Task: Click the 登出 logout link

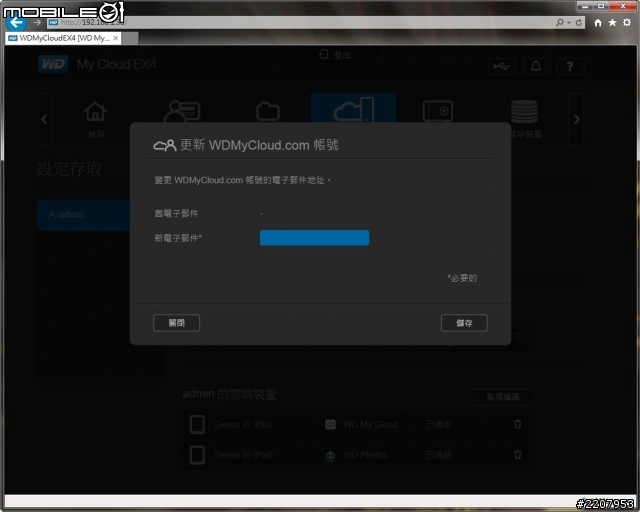Action: point(336,55)
